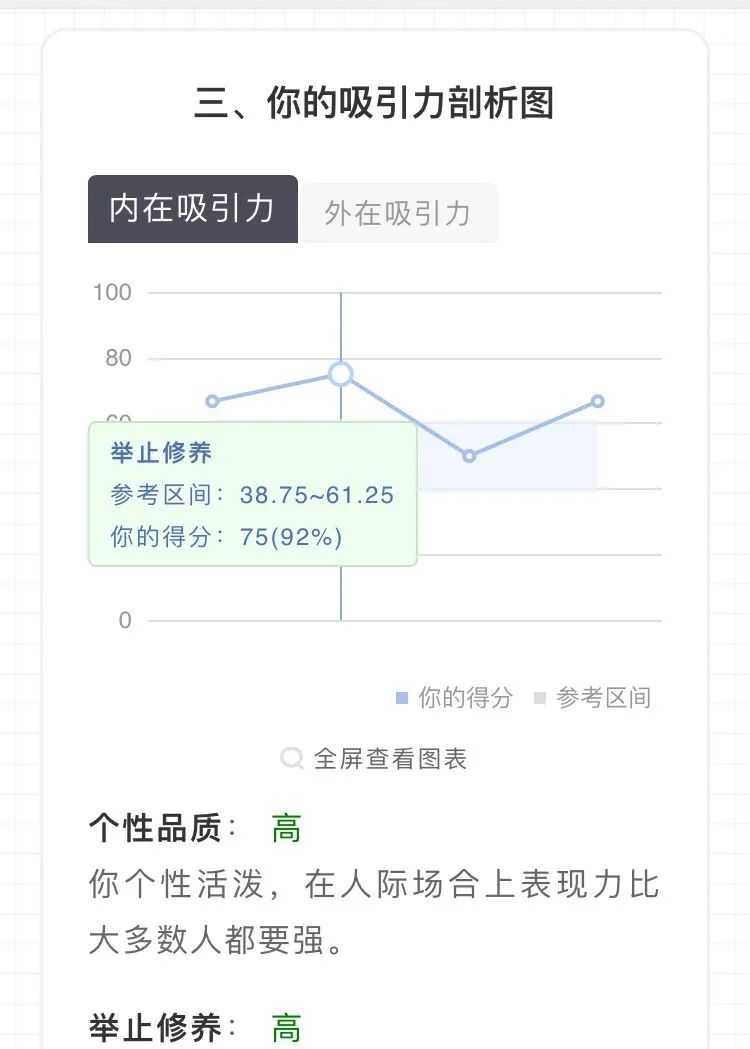Image resolution: width=750 pixels, height=1049 pixels.
Task: Click the gray 参考区间 legend square
Action: pos(540,698)
